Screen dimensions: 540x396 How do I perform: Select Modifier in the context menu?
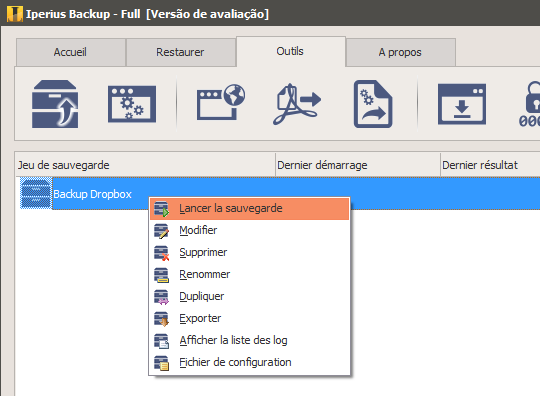point(250,230)
